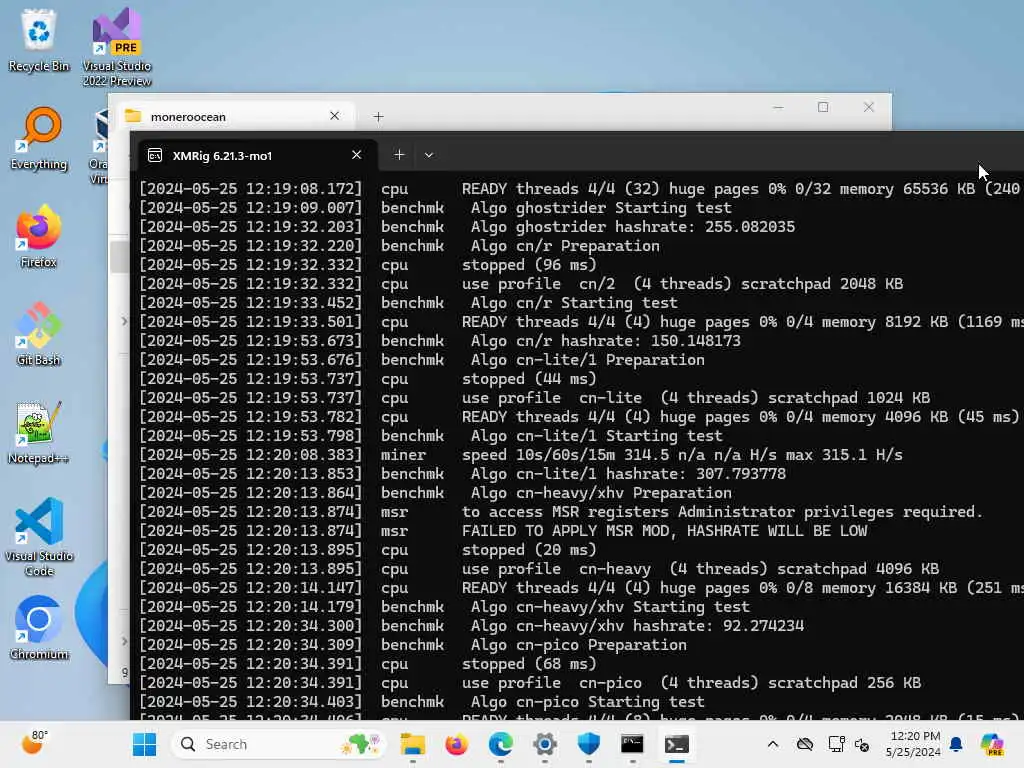Image resolution: width=1024 pixels, height=768 pixels.
Task: Open Visual Studio Code desktop shortcut
Action: pos(39,537)
